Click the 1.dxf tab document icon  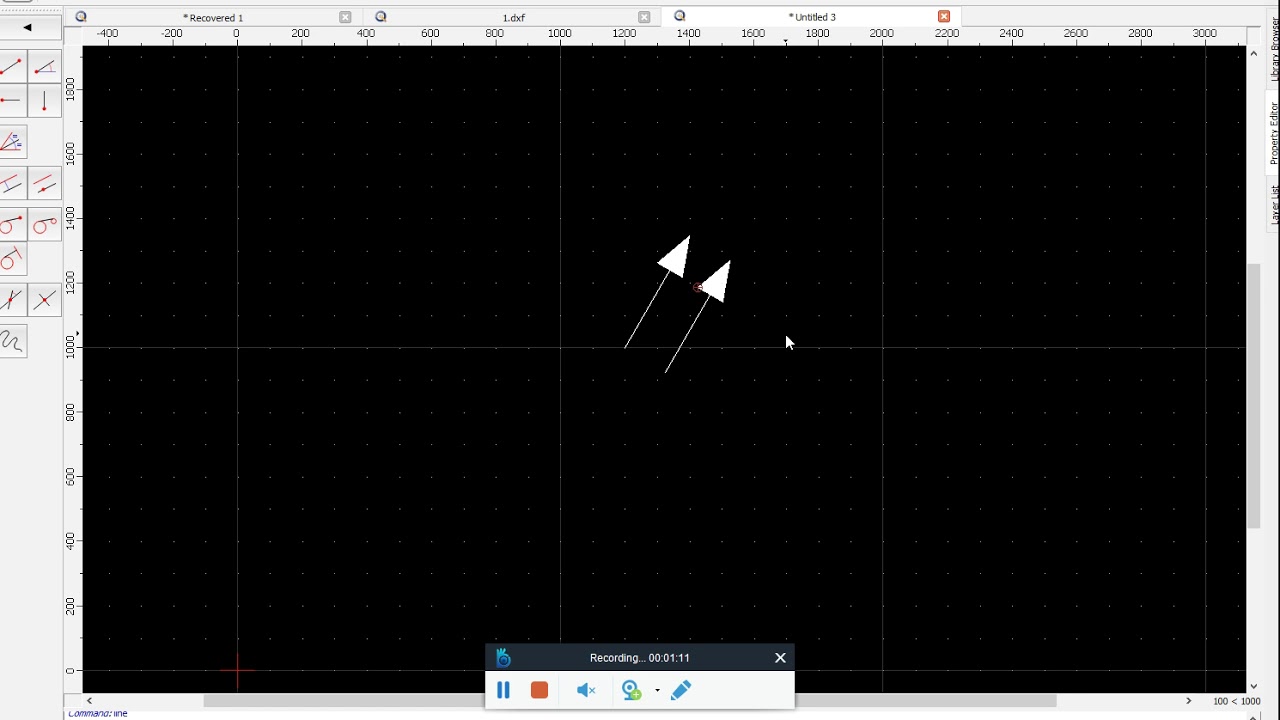coord(380,17)
